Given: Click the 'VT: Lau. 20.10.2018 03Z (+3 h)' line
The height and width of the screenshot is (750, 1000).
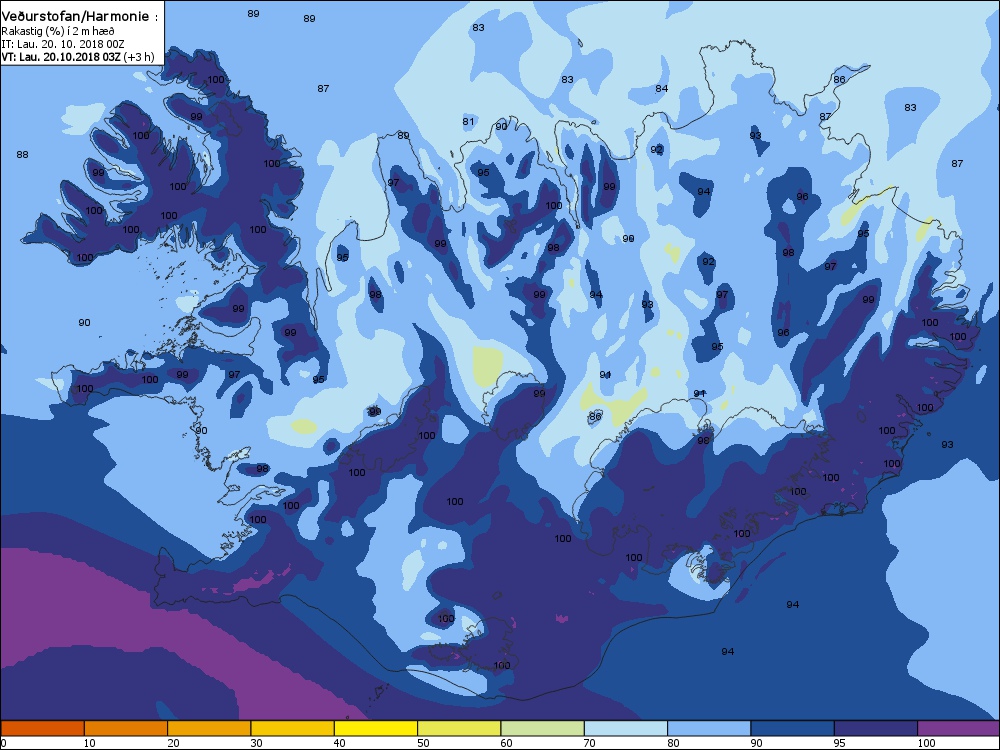Looking at the screenshot, I should tap(78, 57).
